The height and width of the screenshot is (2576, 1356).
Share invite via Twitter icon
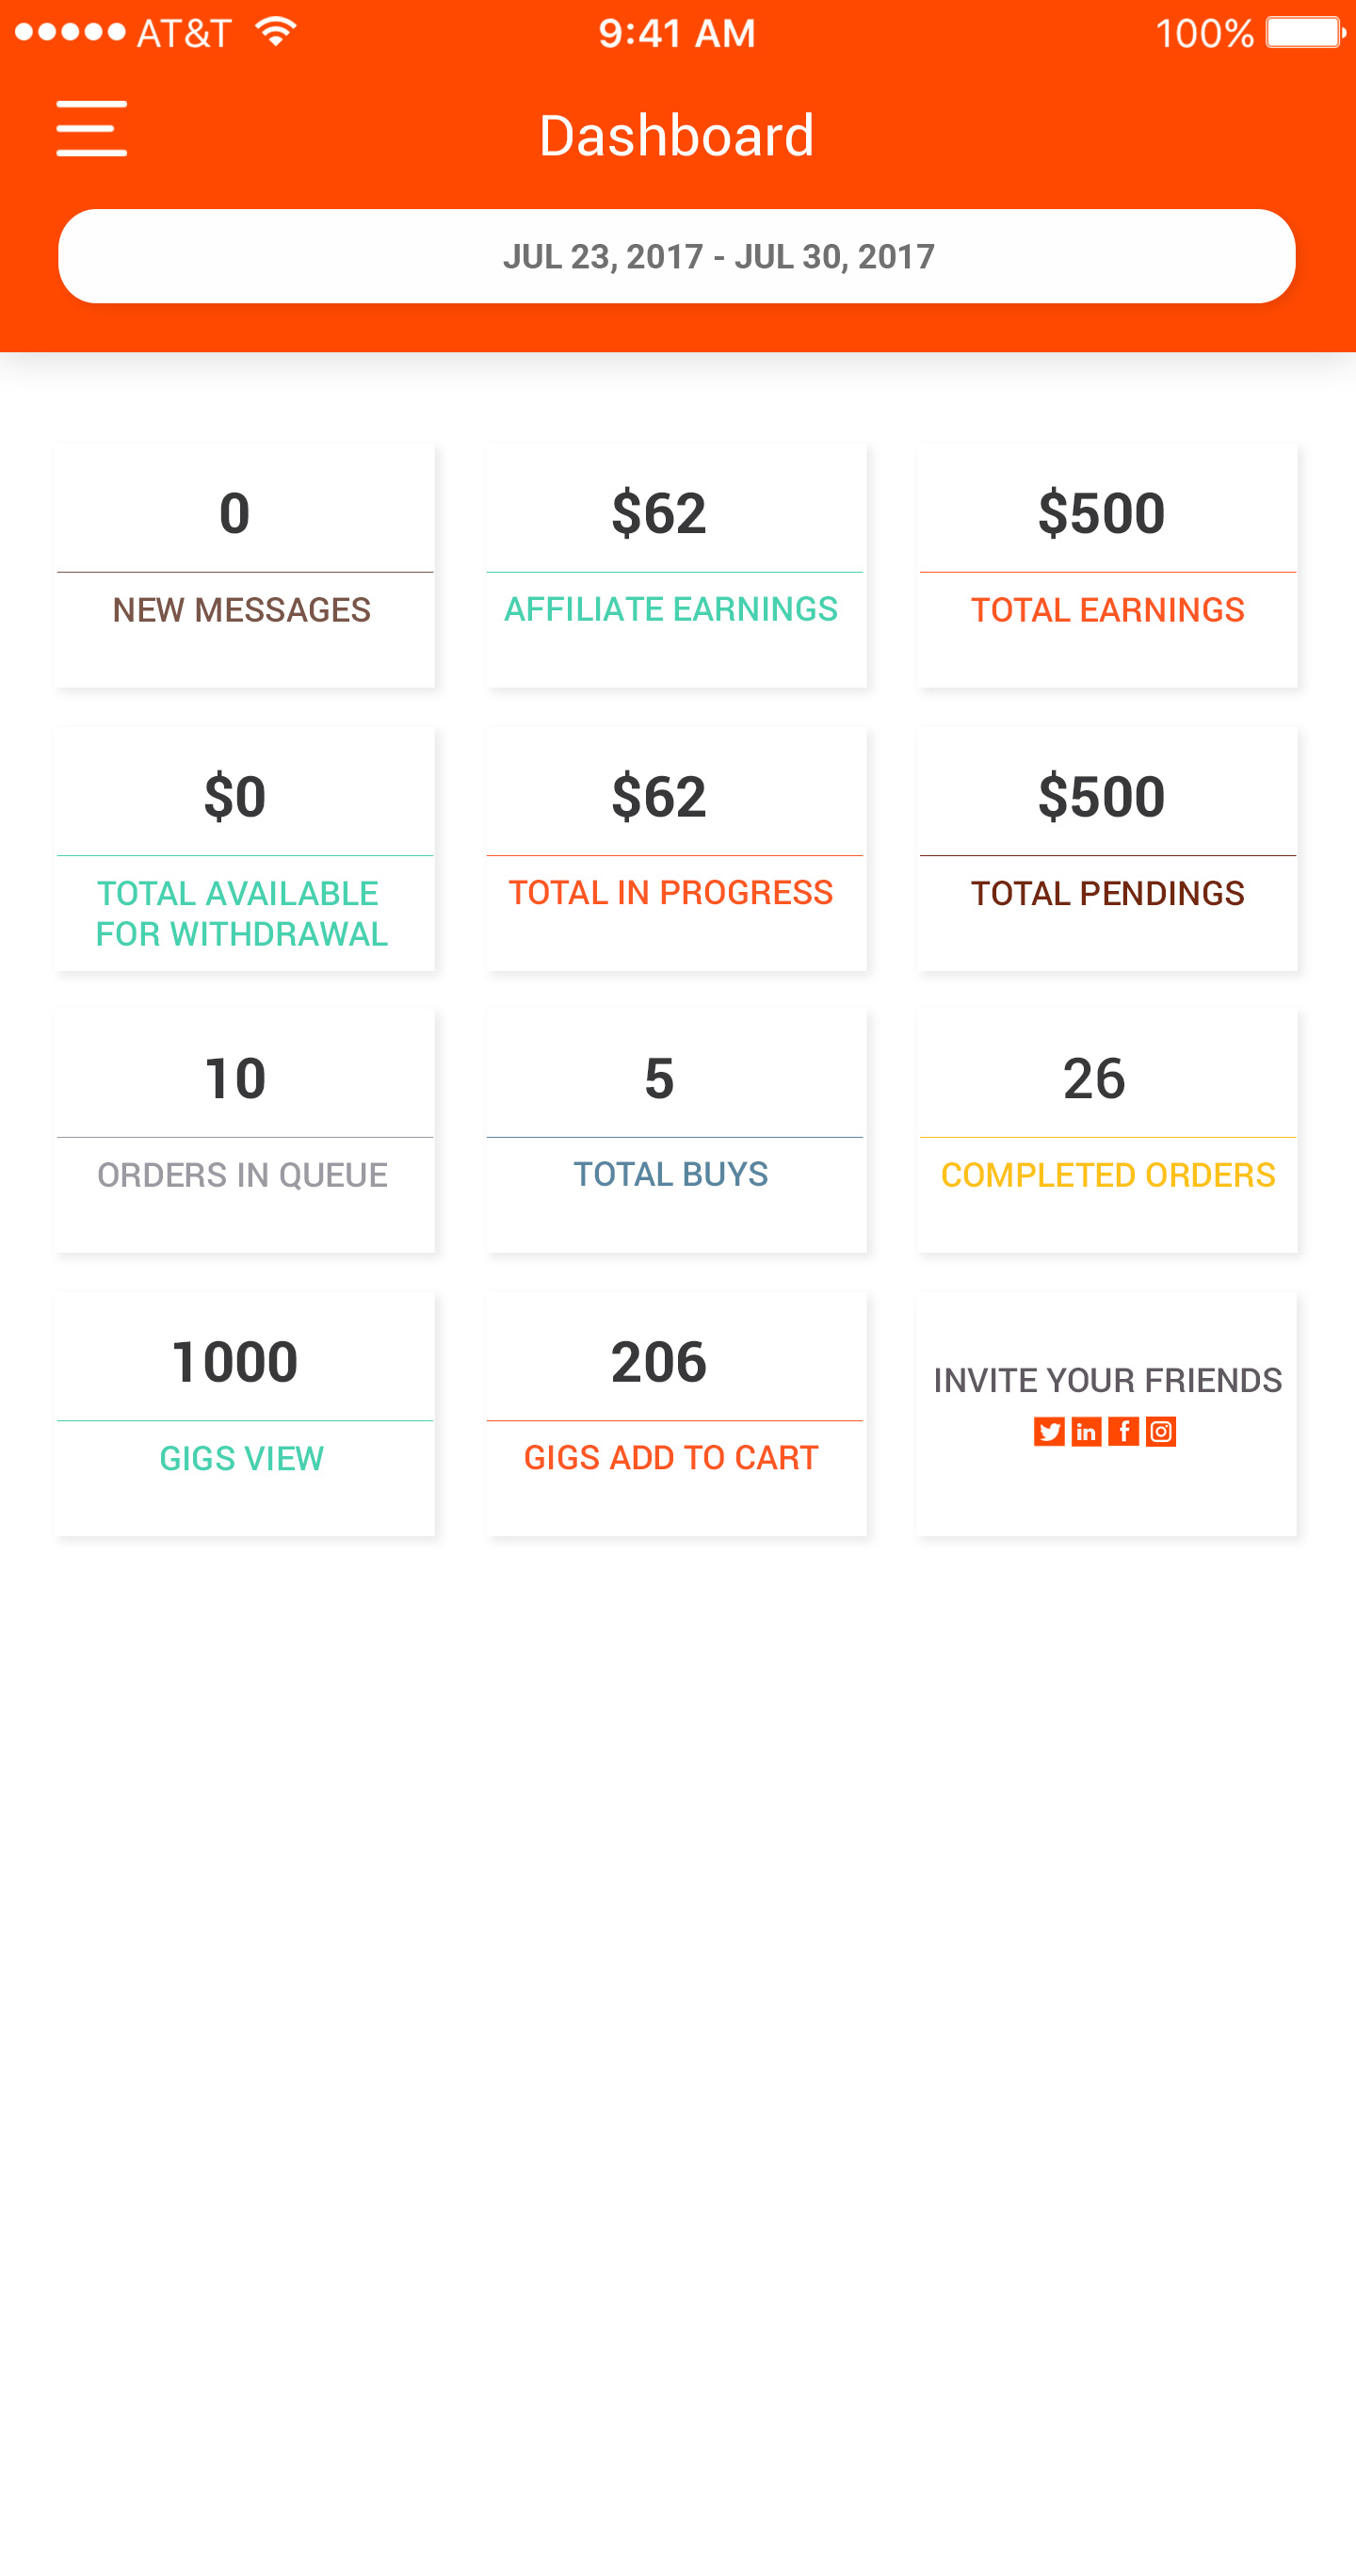point(1048,1432)
